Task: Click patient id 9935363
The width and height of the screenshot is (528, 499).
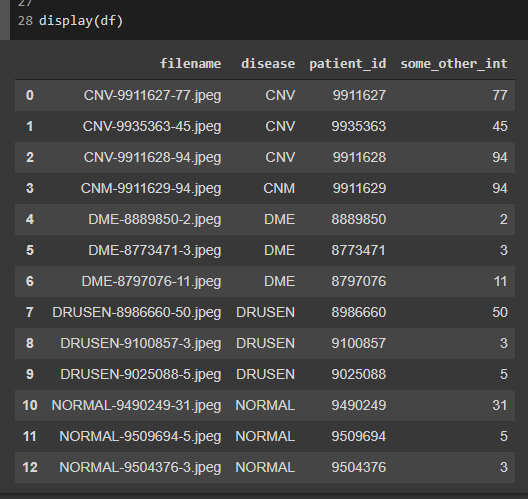Action: point(359,126)
